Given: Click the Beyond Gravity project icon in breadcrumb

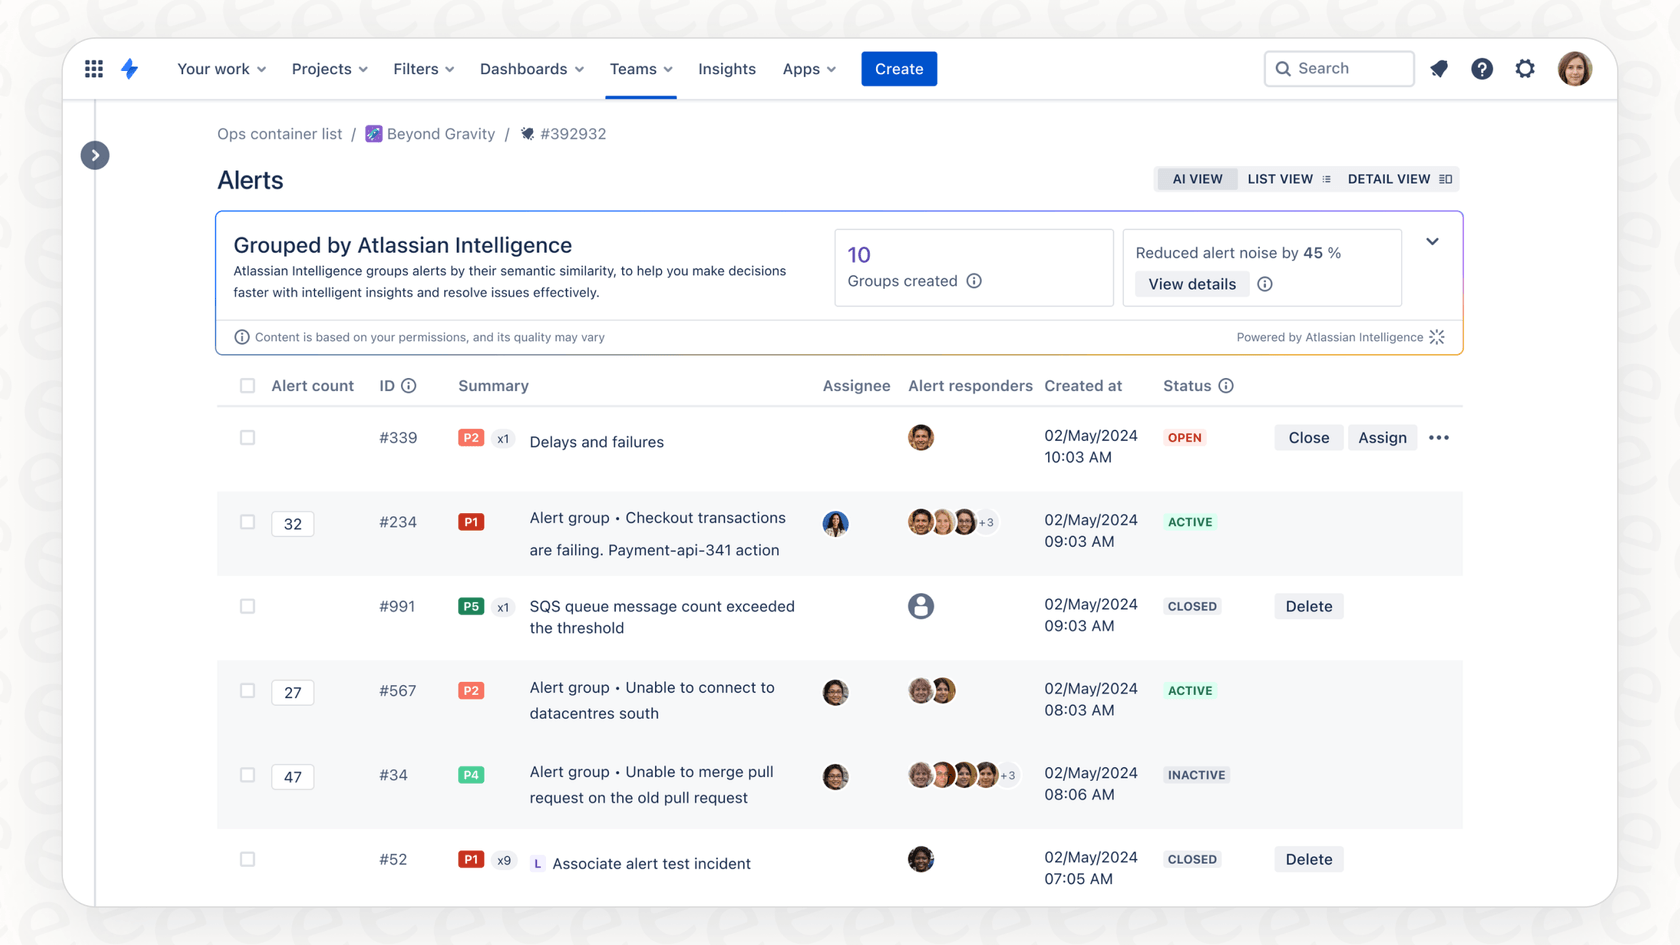Looking at the screenshot, I should [x=373, y=133].
